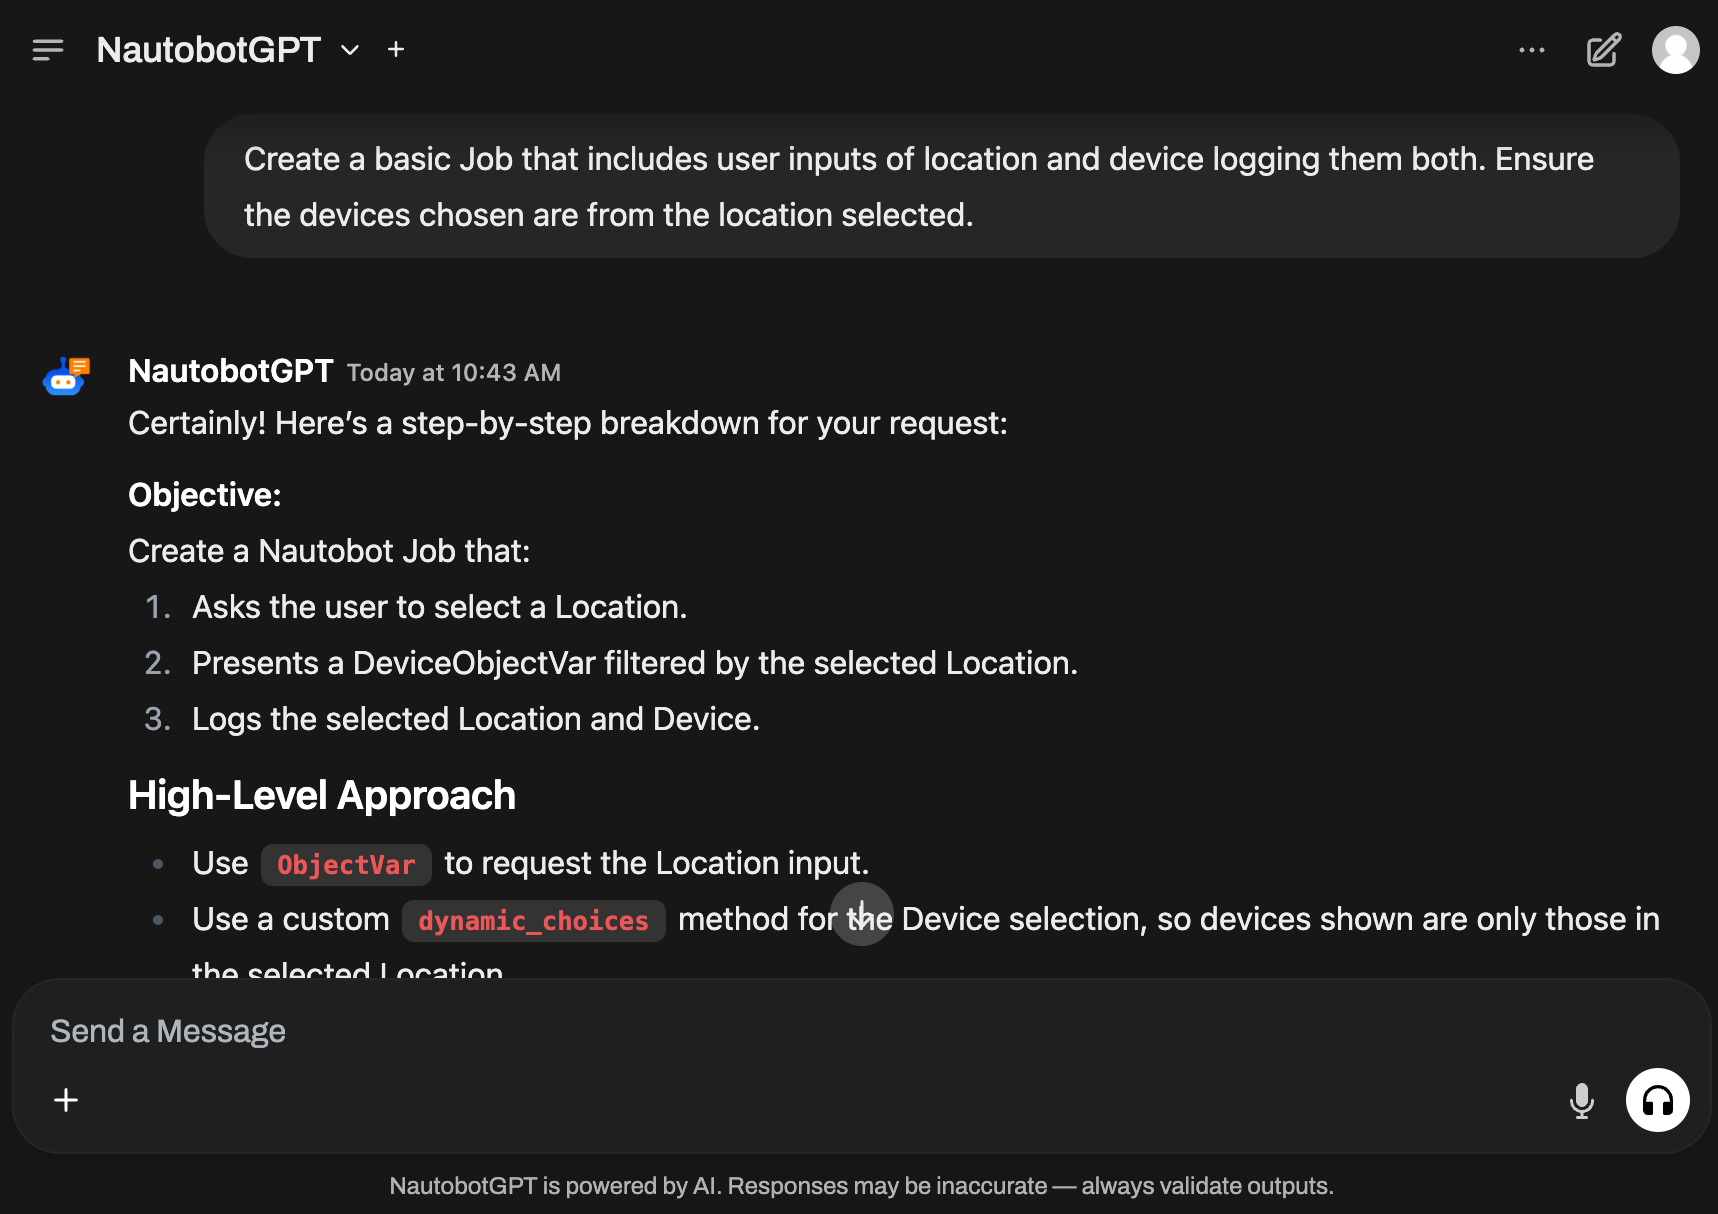Open attachments with the plus button
Viewport: 1718px width, 1214px height.
(66, 1100)
